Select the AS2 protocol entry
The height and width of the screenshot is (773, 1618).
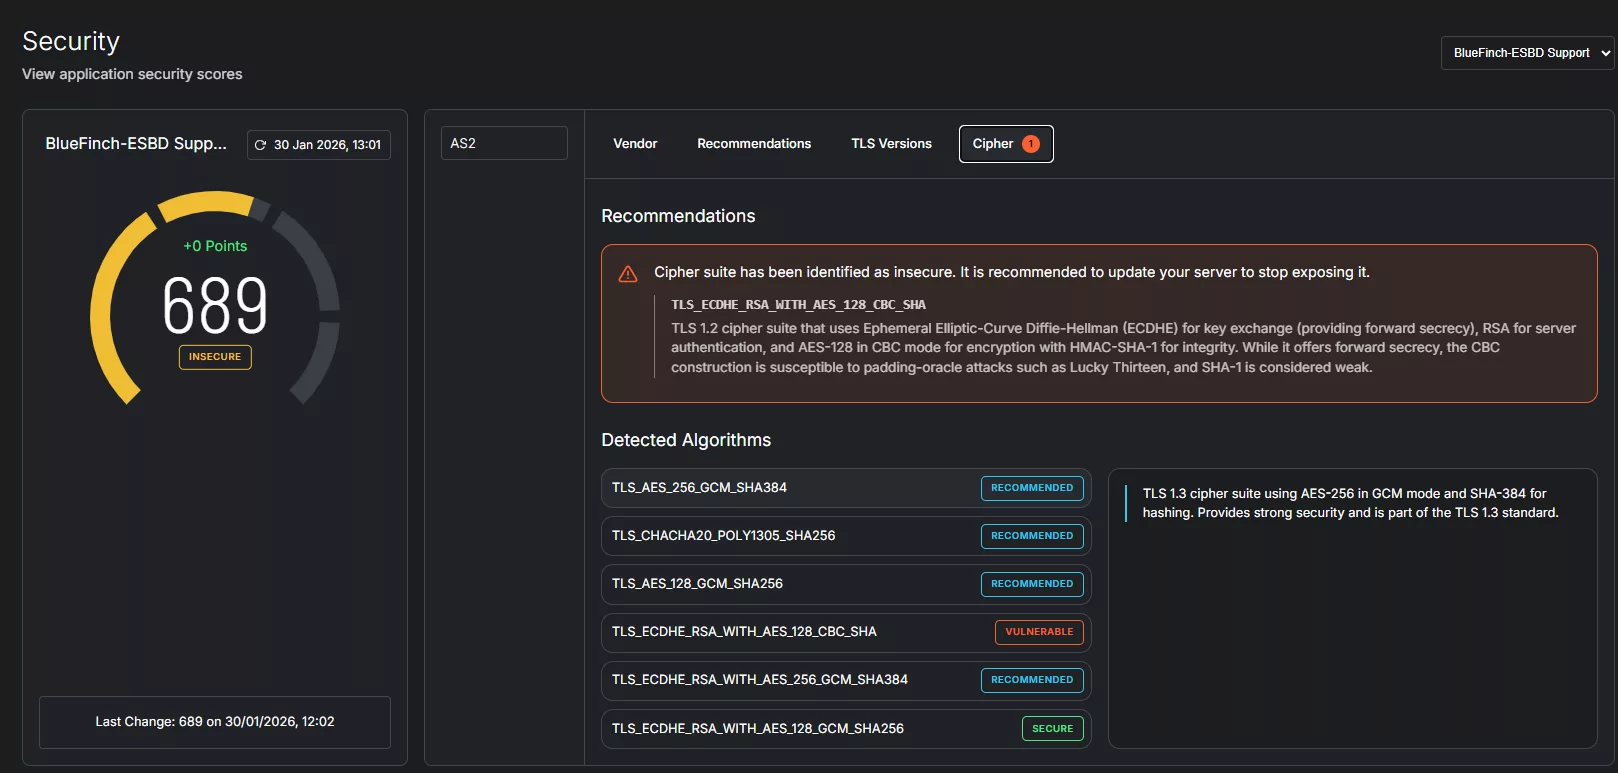(504, 143)
